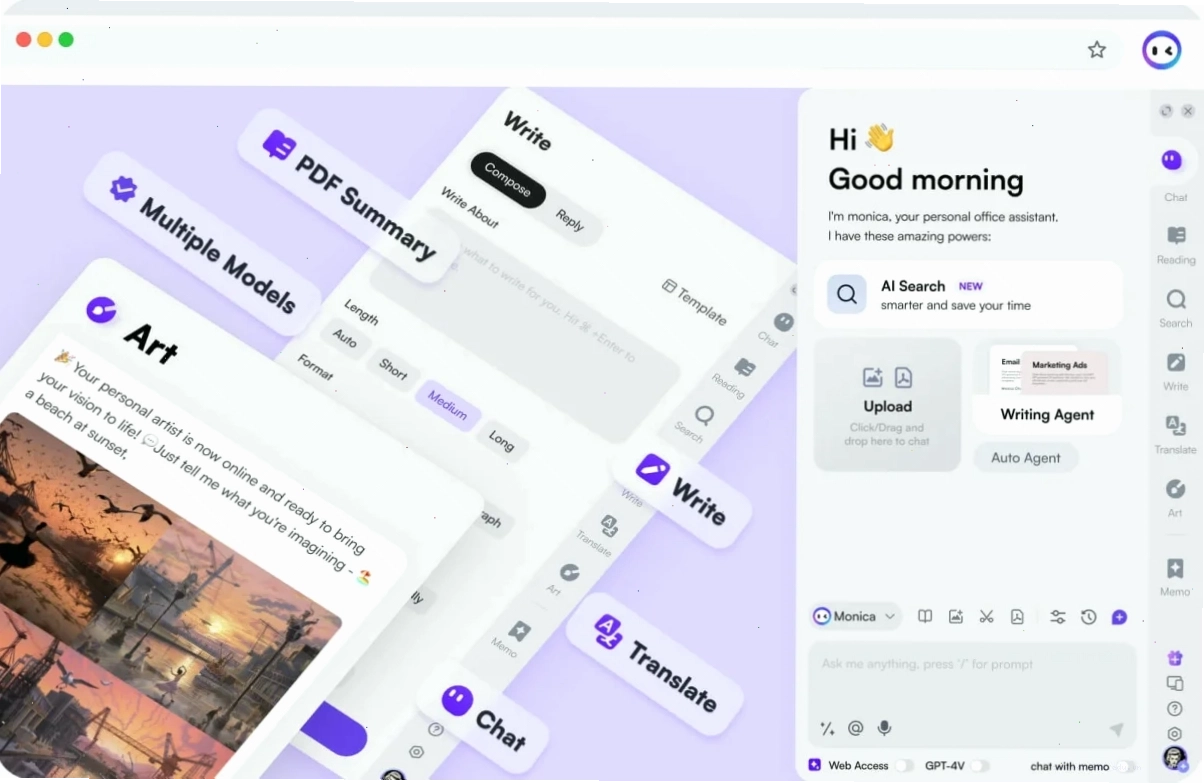Close the Monica side panel
This screenshot has height=784, width=1204.
tap(1188, 111)
